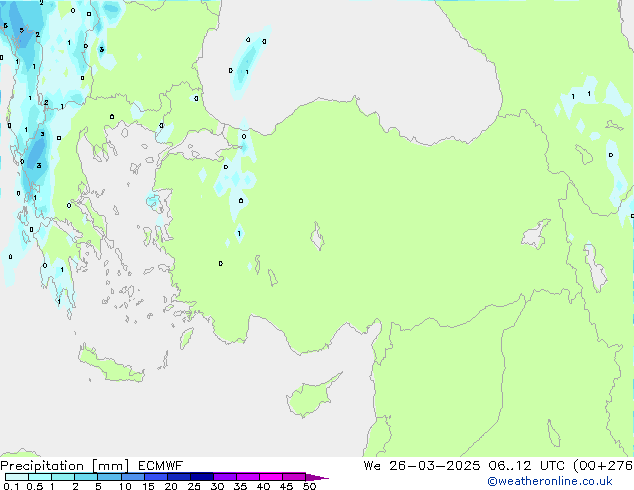Screen dimensions: 634x490
Task: Click the legend label "20"
Action: coord(171,486)
